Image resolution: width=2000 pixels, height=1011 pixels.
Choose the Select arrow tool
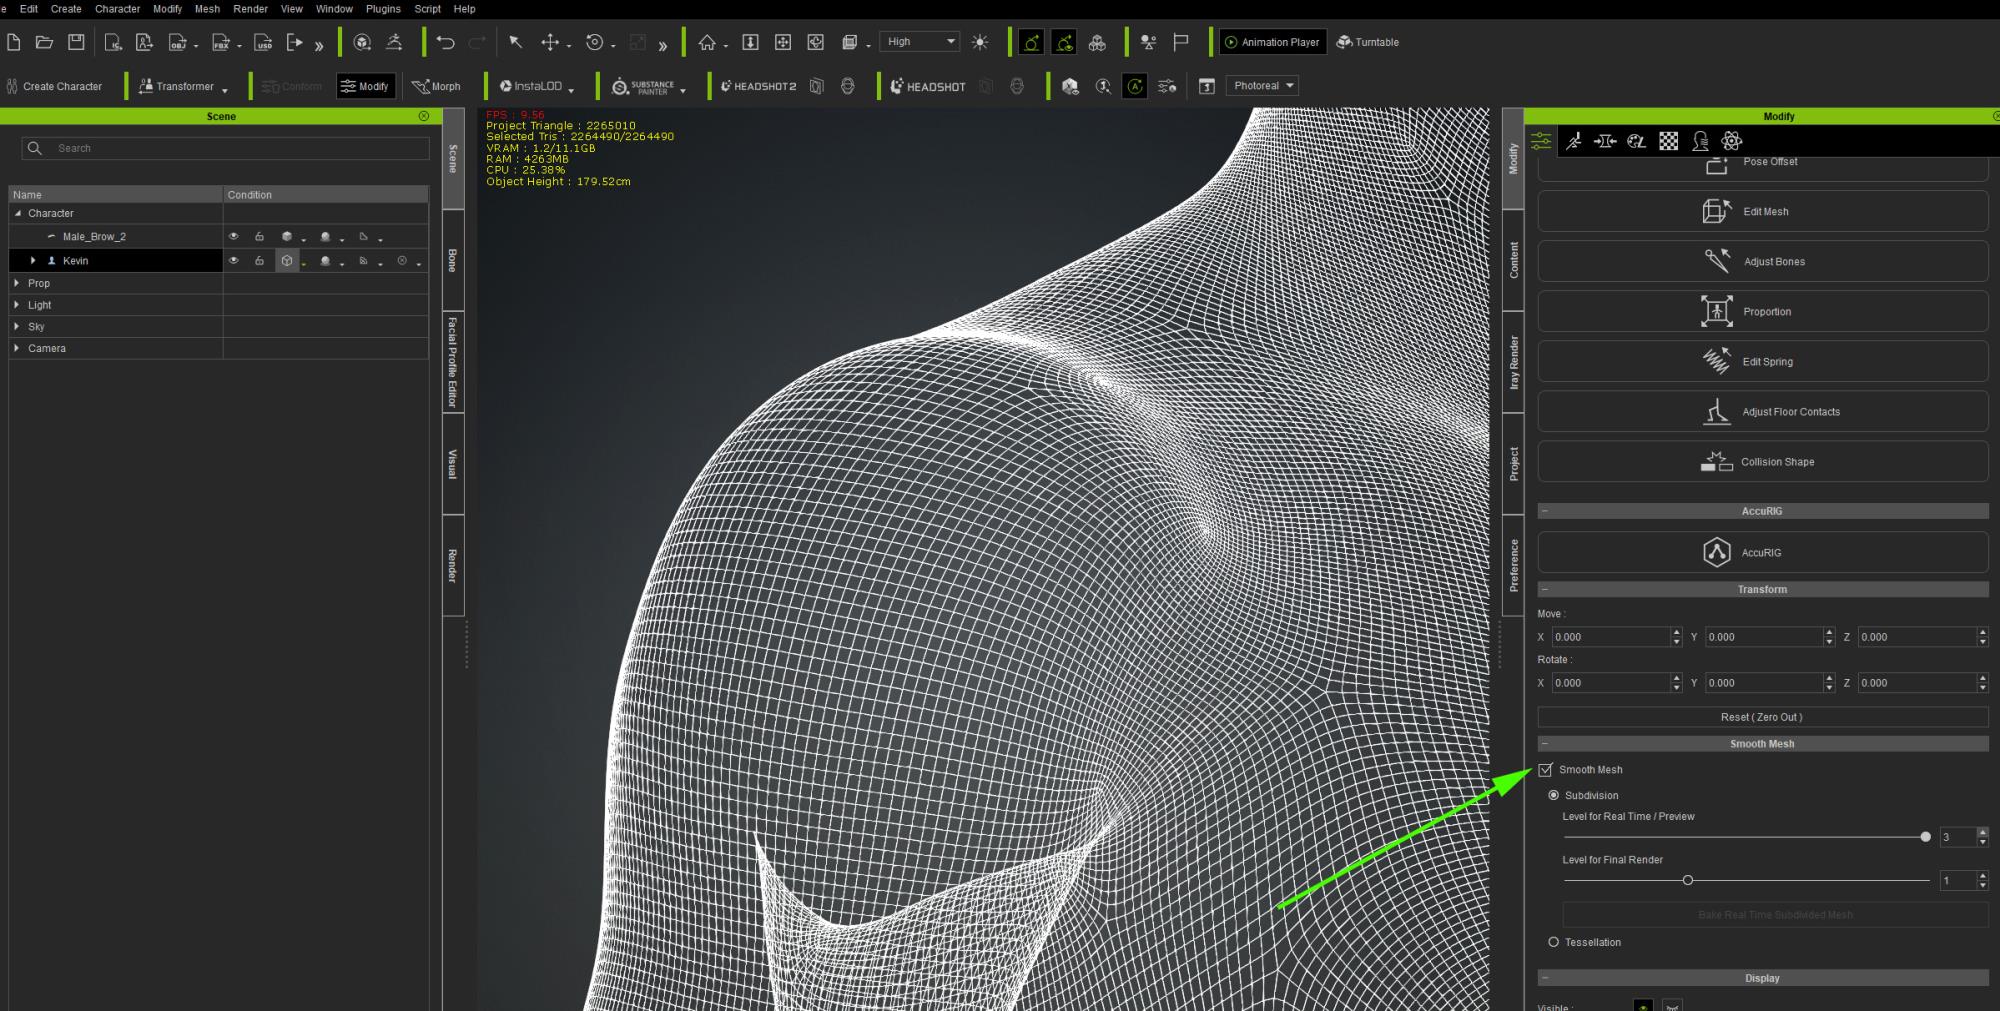click(x=516, y=42)
